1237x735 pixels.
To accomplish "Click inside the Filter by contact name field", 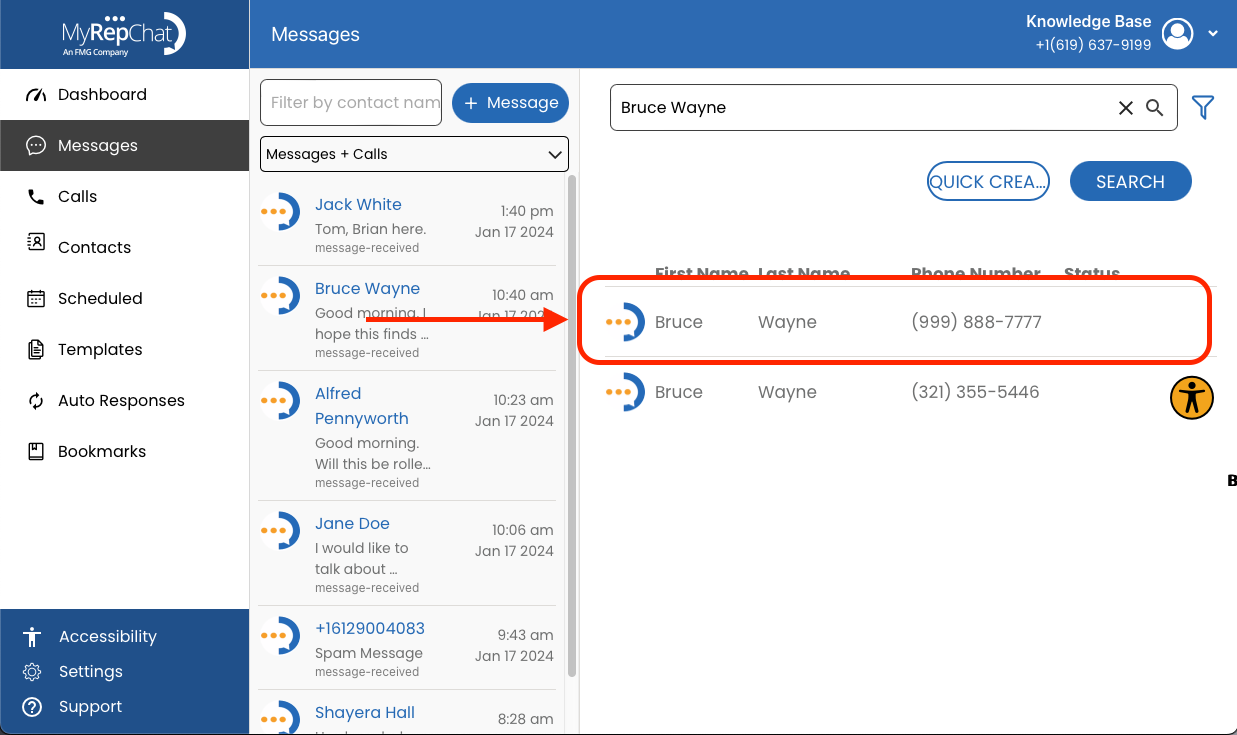I will 350,102.
